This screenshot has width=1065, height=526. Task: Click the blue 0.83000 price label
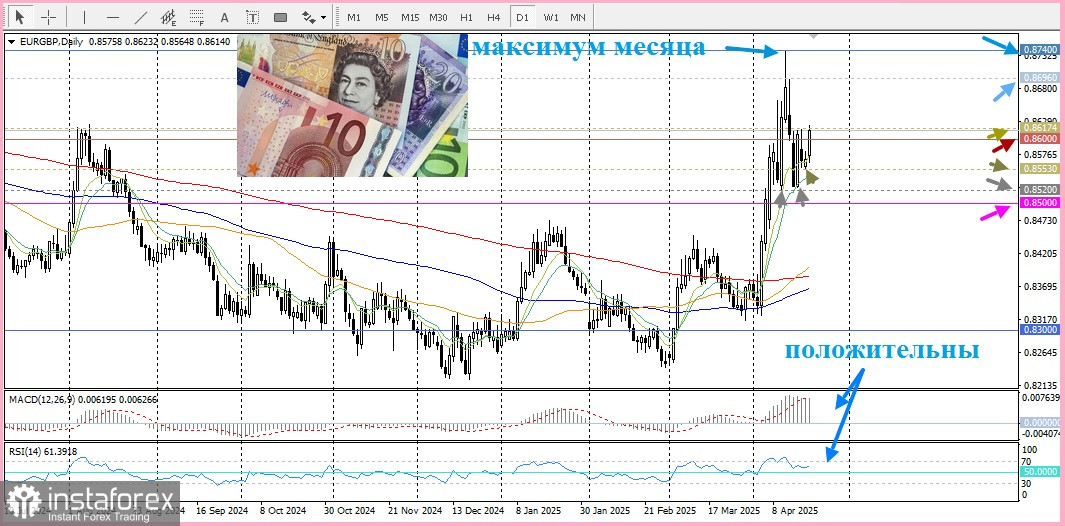tap(1039, 330)
